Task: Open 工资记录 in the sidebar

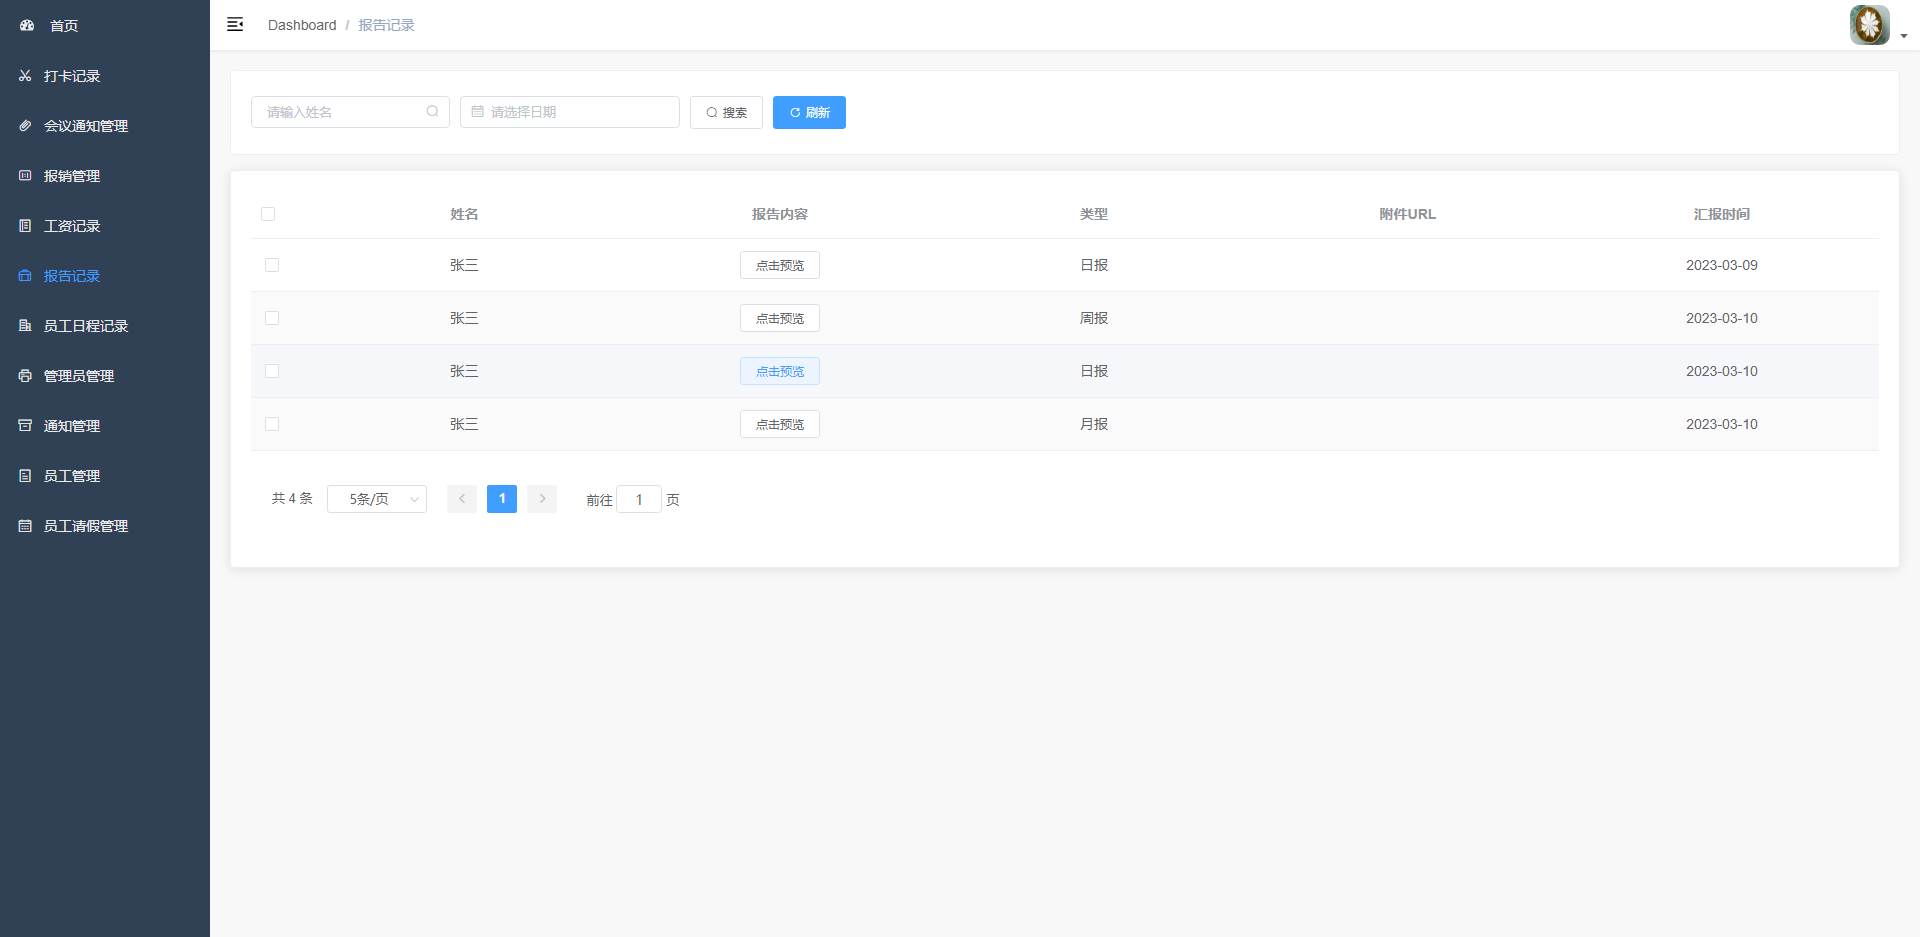Action: (x=72, y=226)
